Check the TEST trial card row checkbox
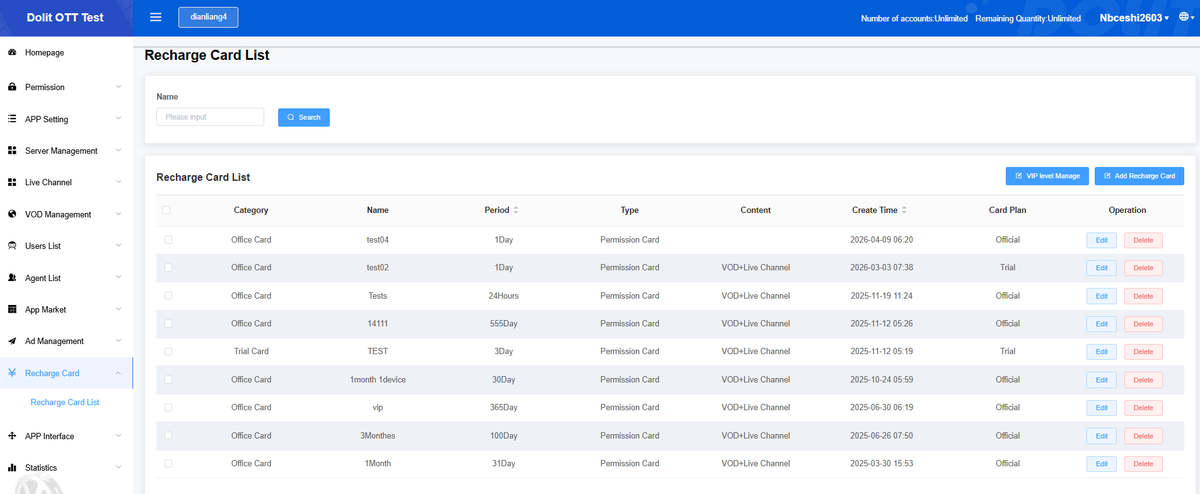 click(x=167, y=351)
